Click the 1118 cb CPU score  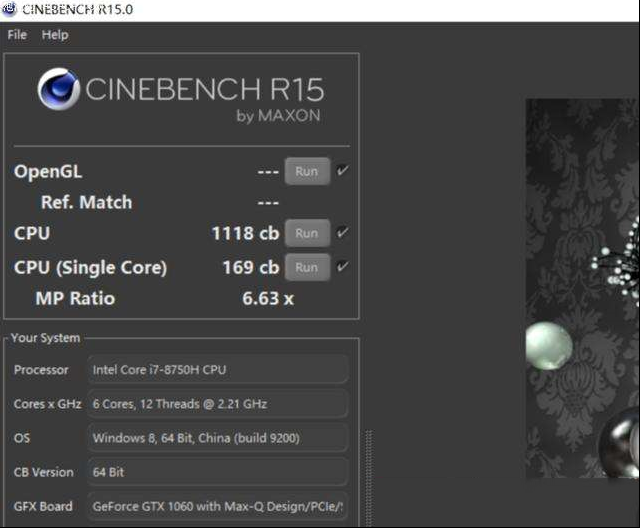pos(245,233)
